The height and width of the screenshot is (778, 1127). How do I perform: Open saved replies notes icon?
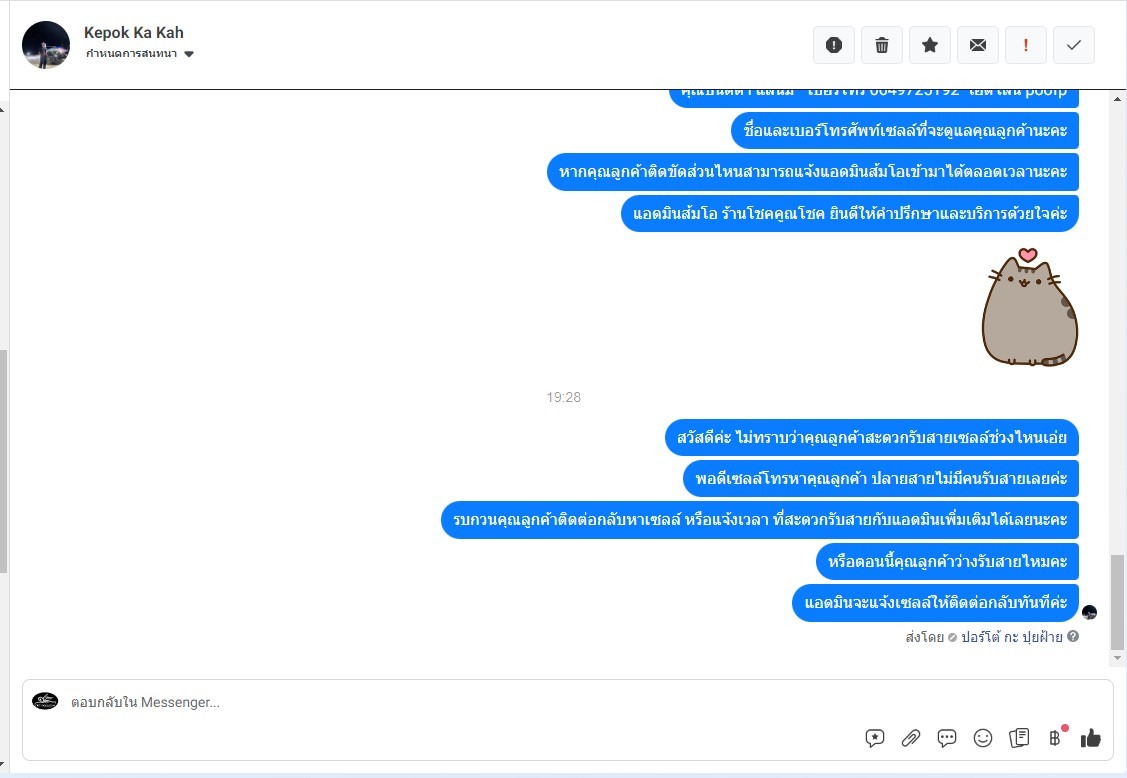[x=1019, y=738]
